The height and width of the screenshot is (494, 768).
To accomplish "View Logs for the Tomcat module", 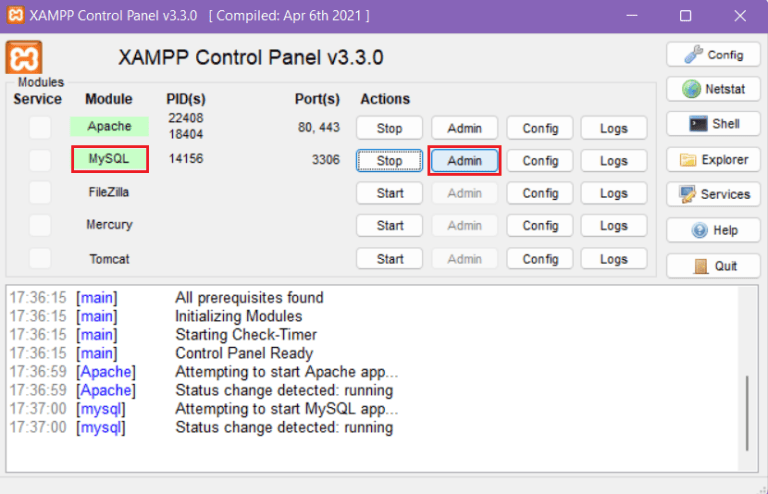I will (x=614, y=259).
